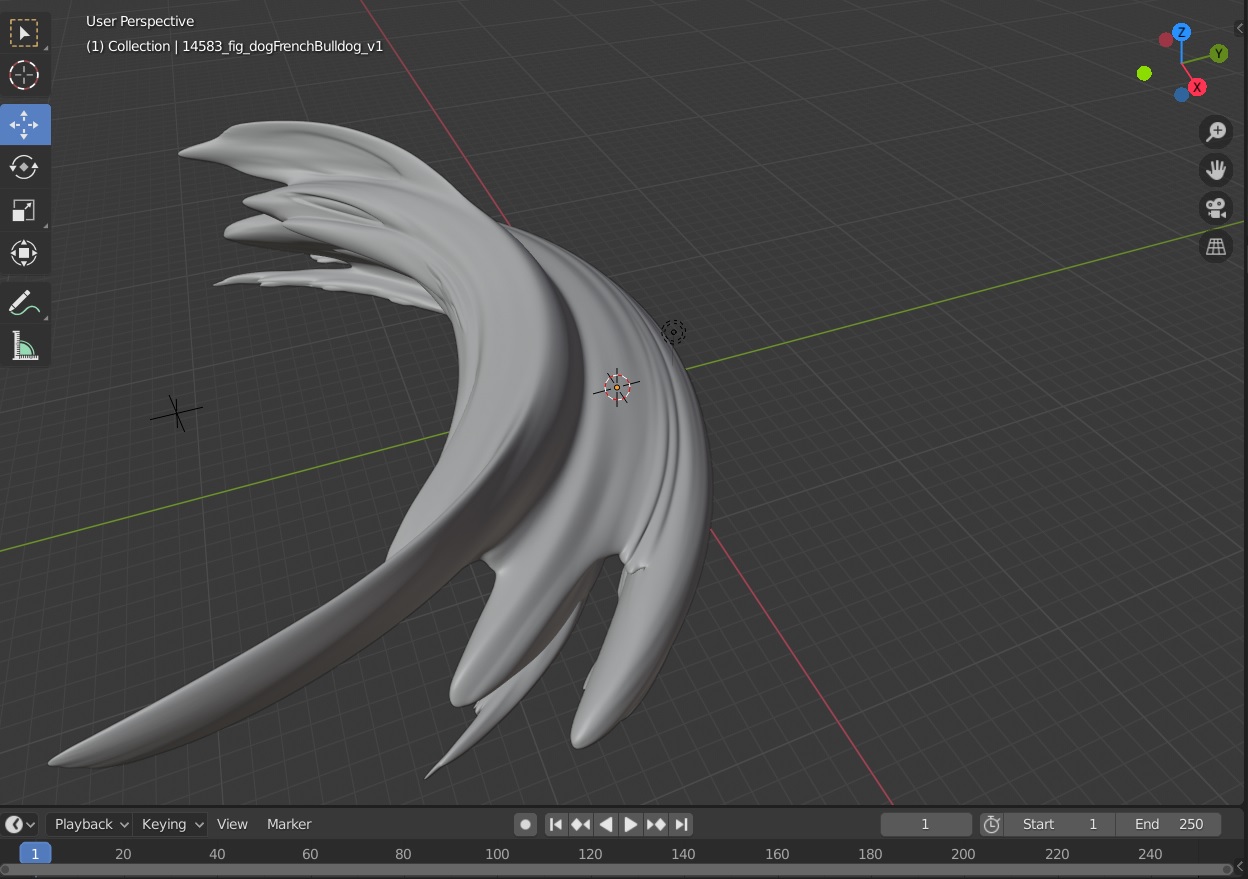
Task: Click the hand Pan view button
Action: click(x=1216, y=170)
